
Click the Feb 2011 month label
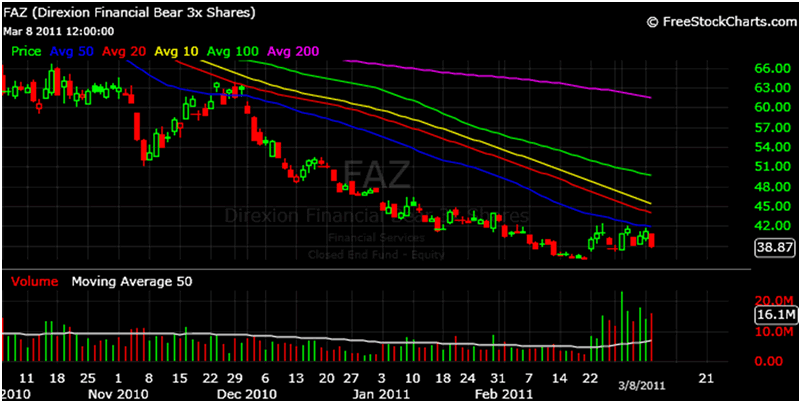[x=504, y=394]
